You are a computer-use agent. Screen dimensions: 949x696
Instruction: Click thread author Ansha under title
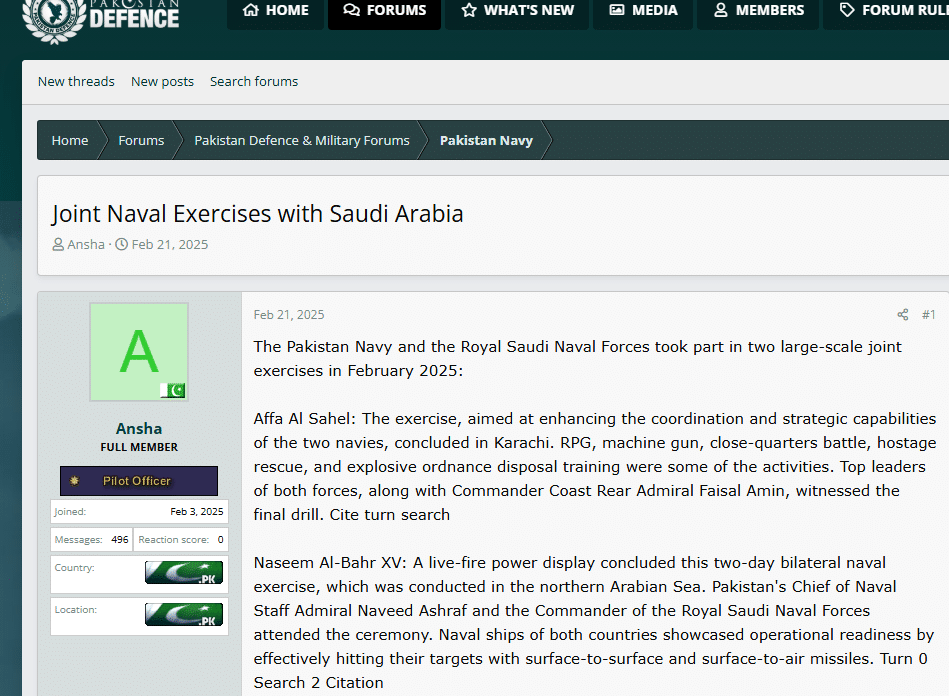tap(86, 245)
